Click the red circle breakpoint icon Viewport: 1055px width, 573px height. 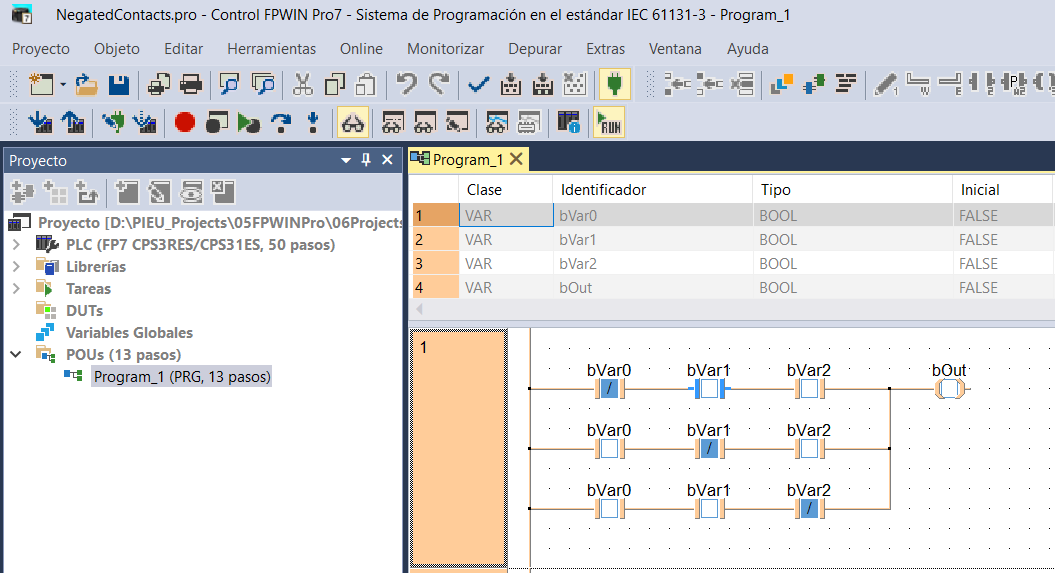[x=184, y=123]
